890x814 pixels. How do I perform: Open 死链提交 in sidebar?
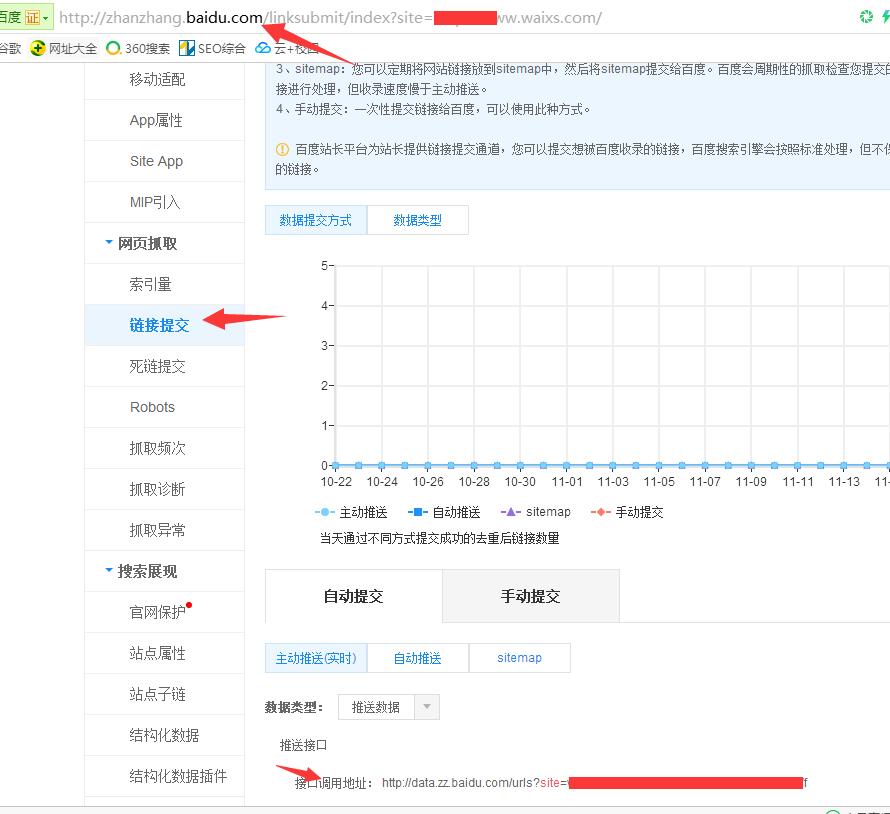[165, 366]
